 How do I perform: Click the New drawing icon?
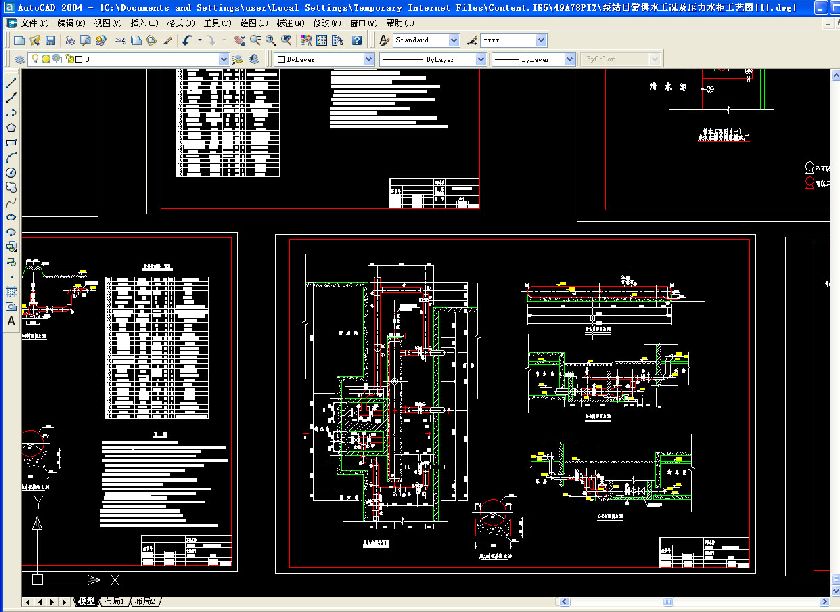(19, 40)
